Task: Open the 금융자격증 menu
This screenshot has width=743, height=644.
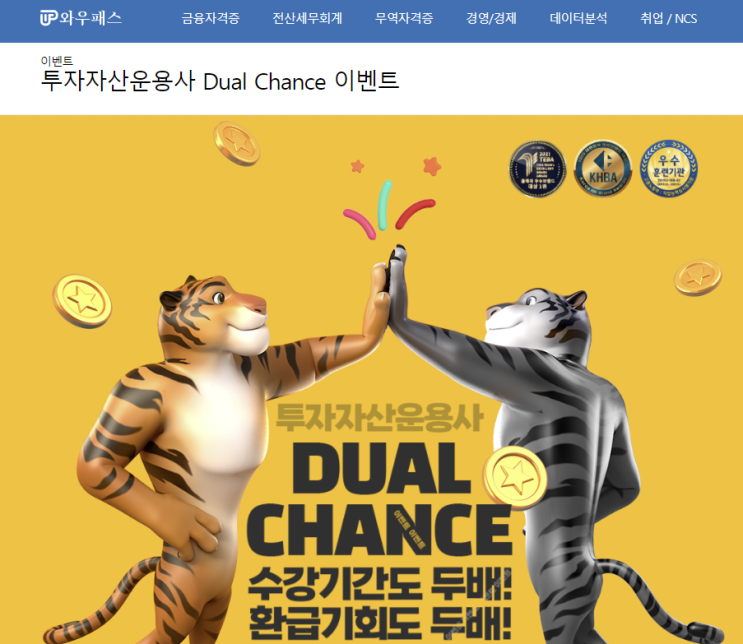Action: 210,18
